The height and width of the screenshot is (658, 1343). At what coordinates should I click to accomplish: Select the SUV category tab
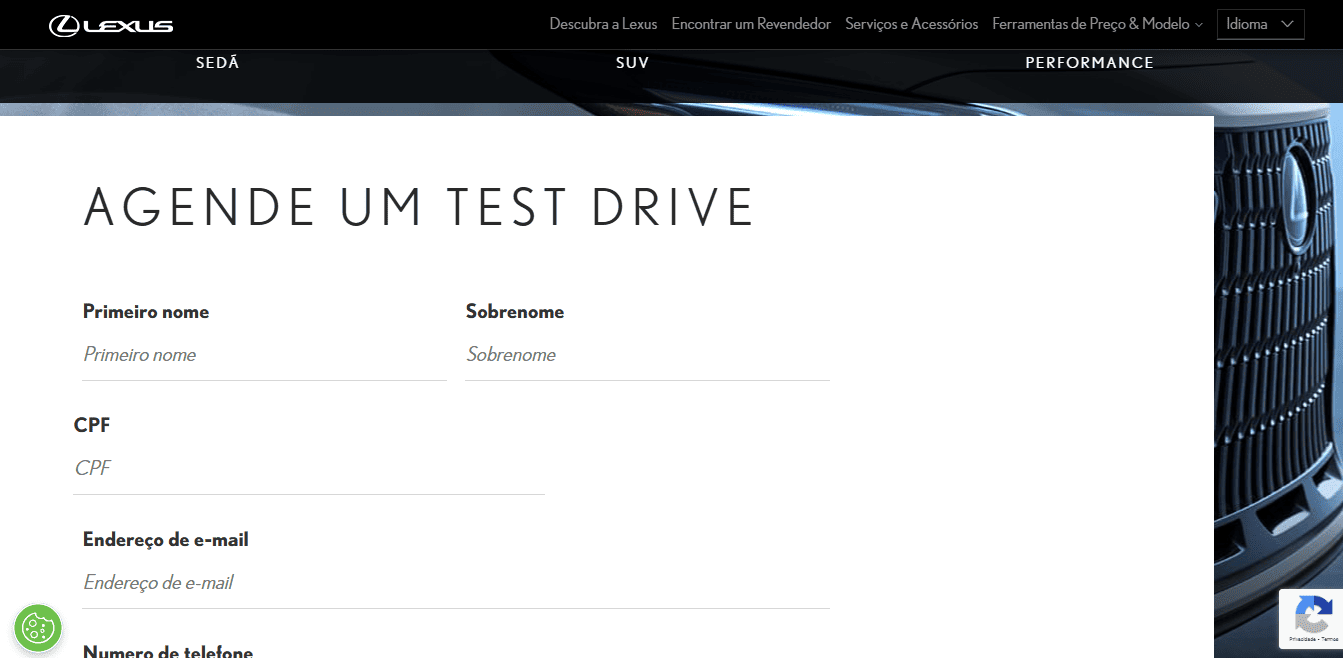tap(632, 63)
